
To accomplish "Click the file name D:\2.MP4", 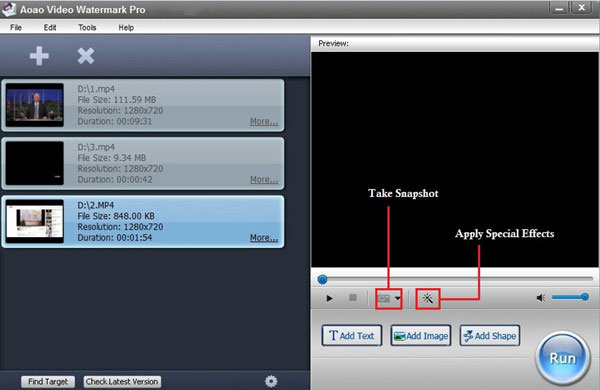I will (96, 205).
